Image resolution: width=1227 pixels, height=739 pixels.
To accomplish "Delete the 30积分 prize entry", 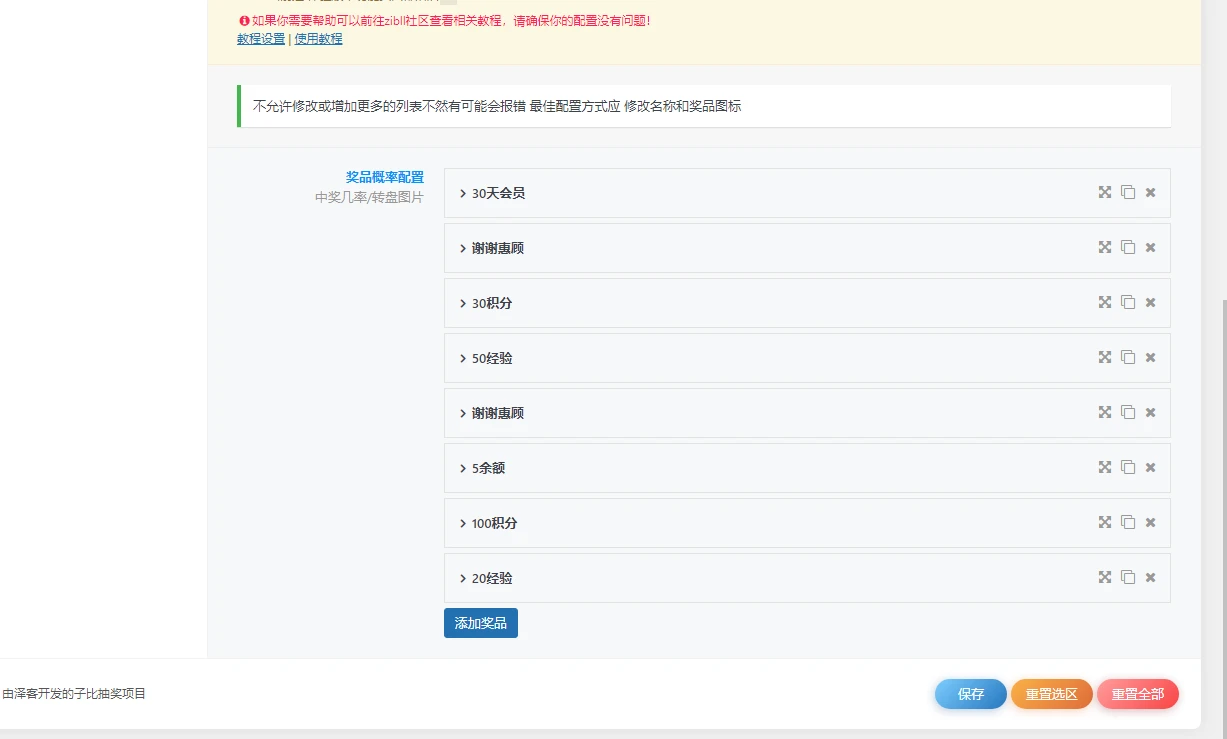I will point(1151,302).
